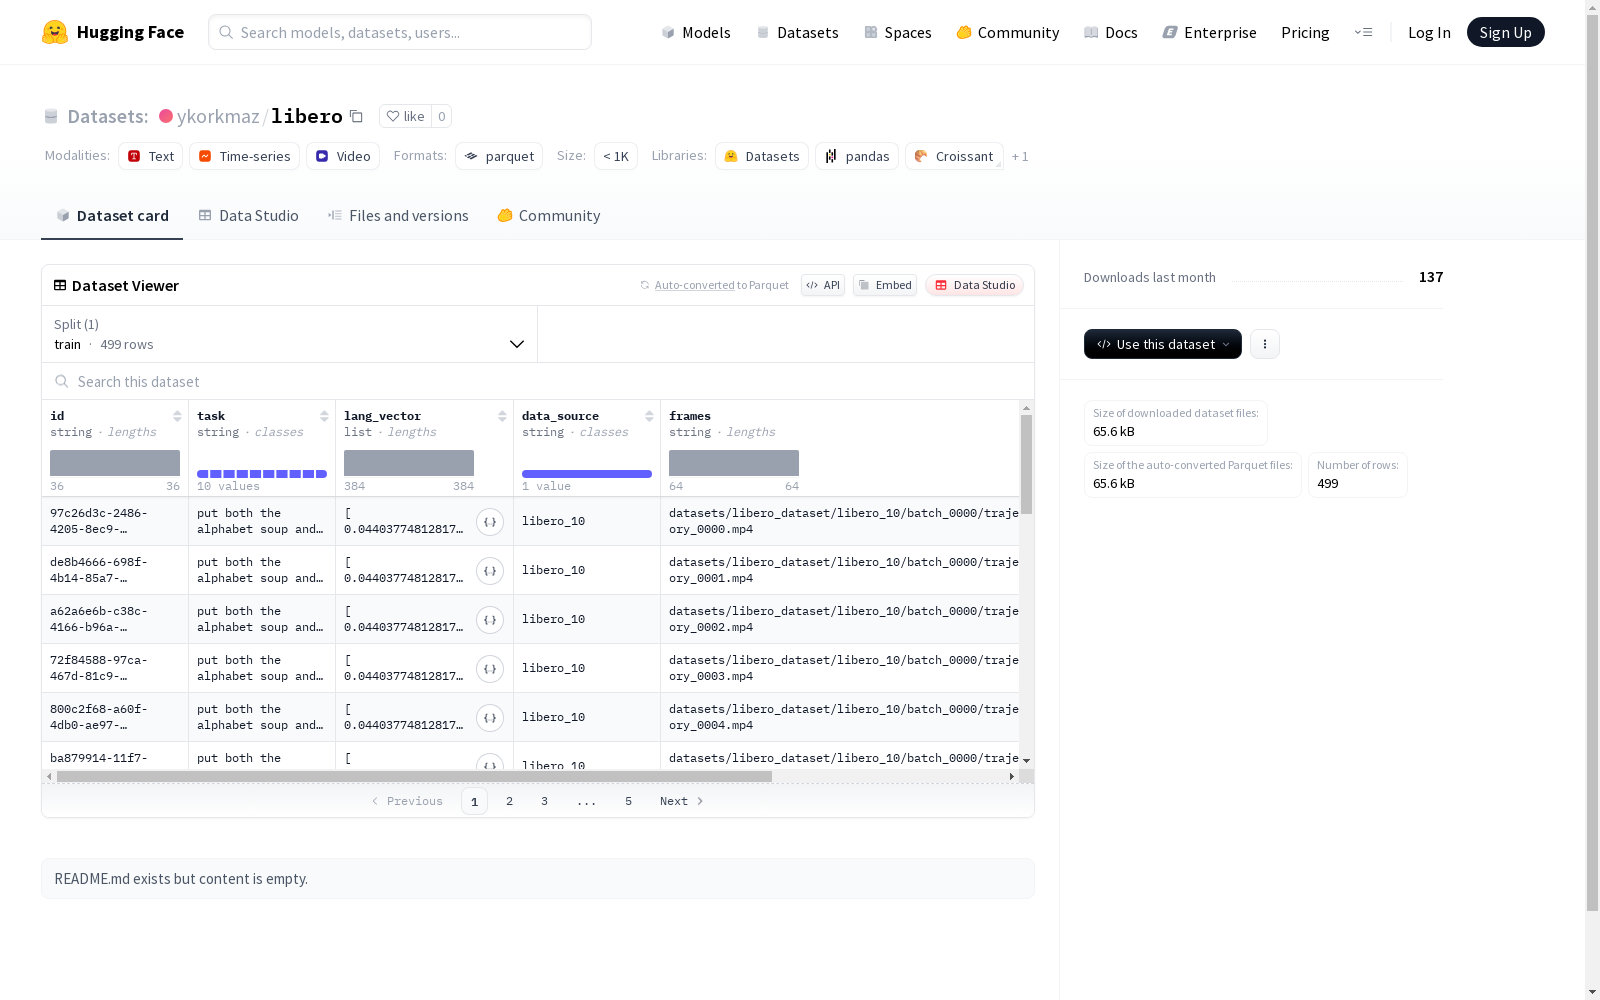Click the Hugging Face logo icon
This screenshot has width=1600, height=1000.
point(55,32)
